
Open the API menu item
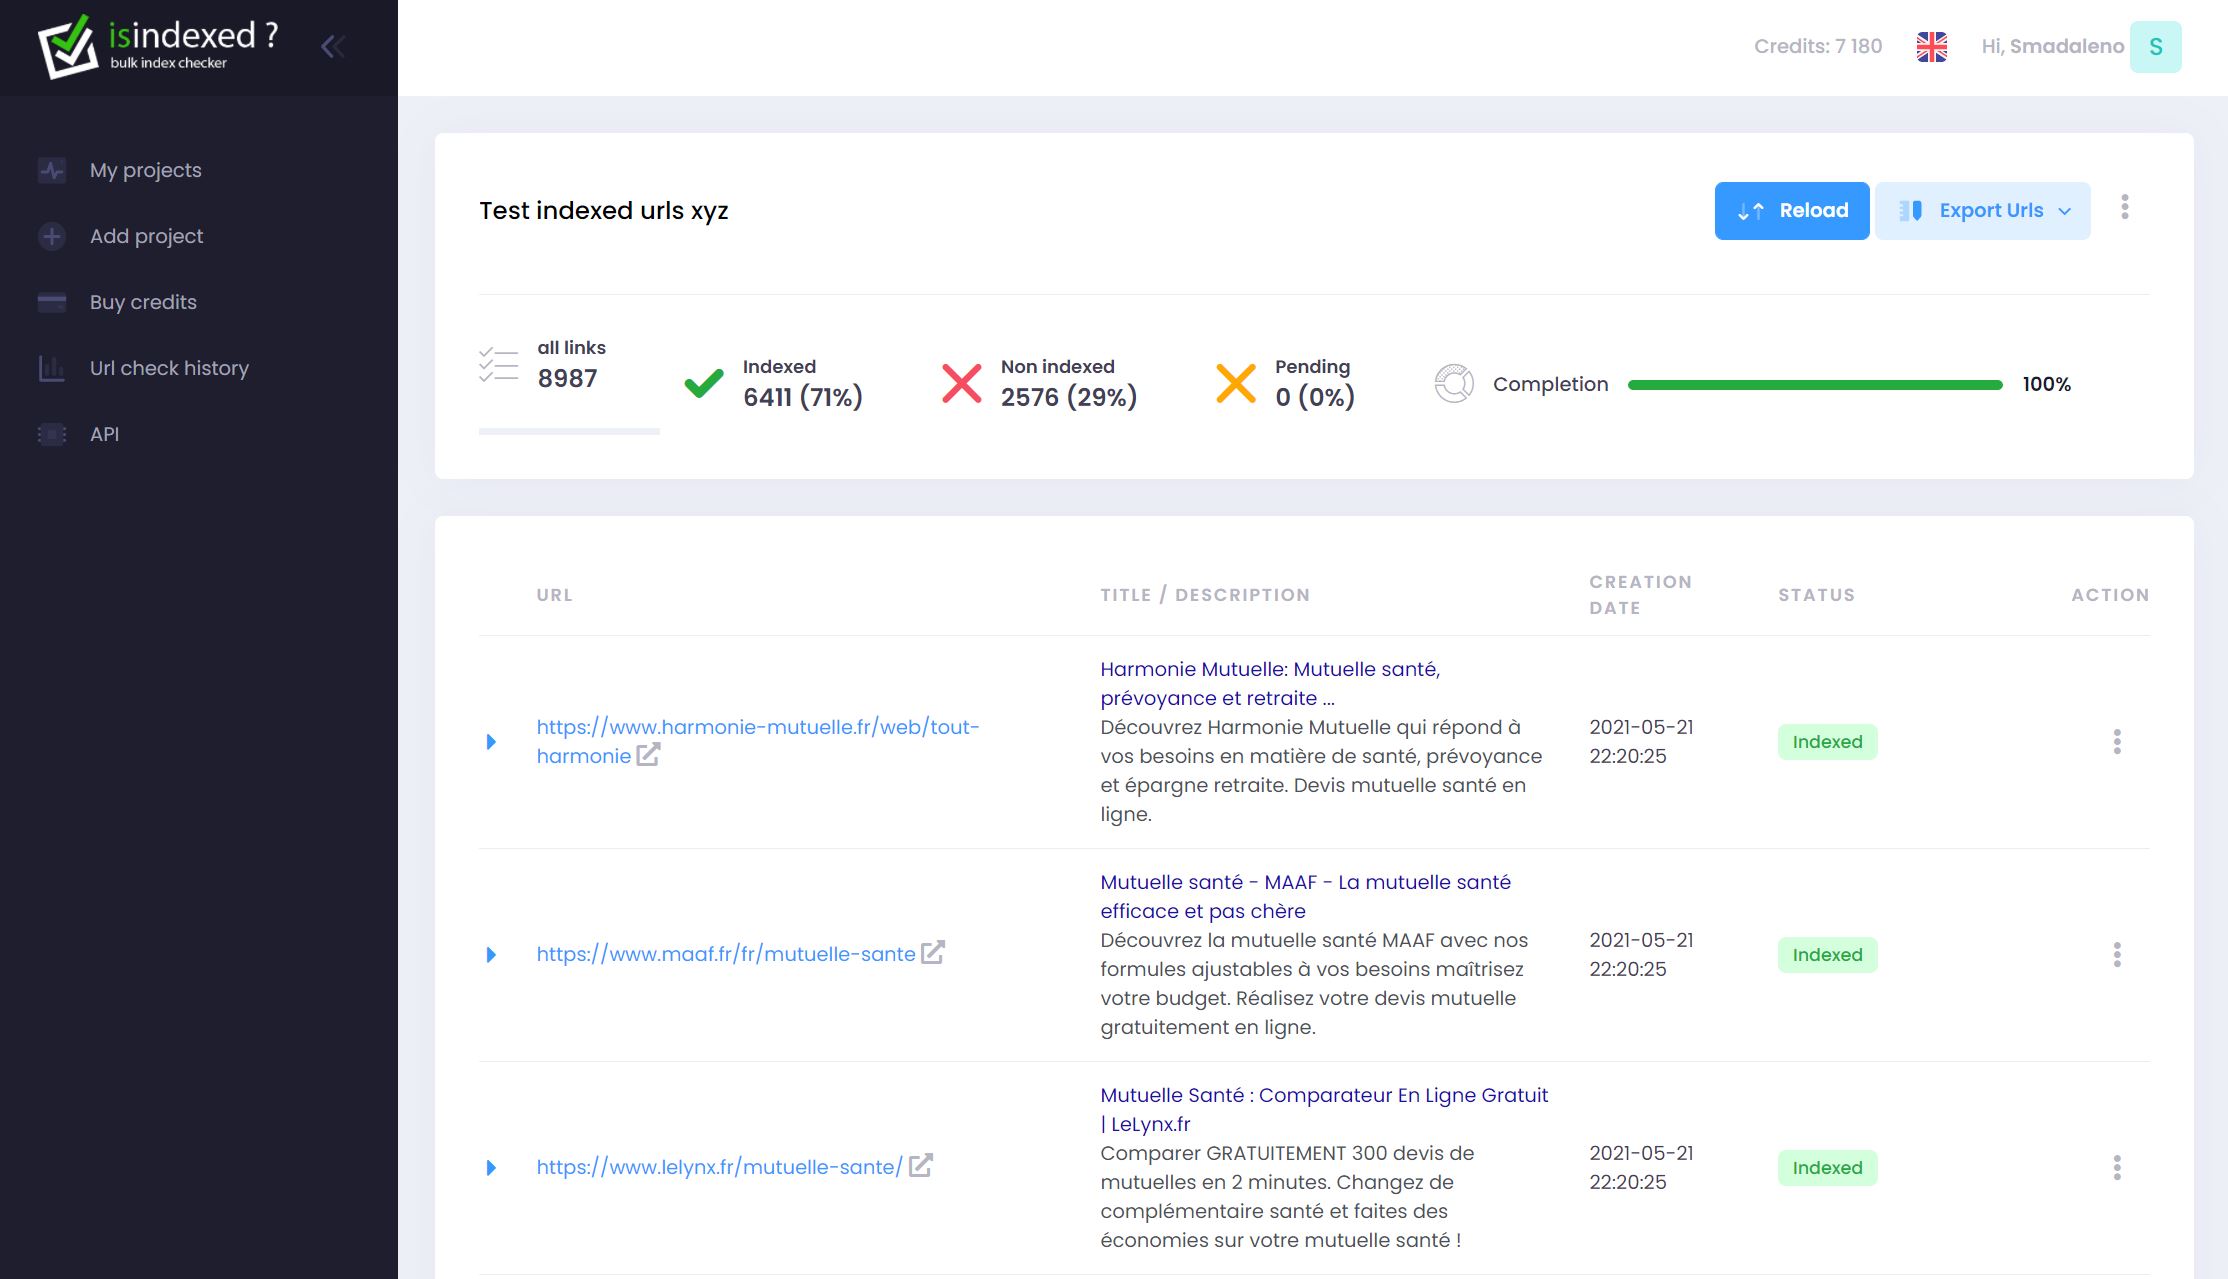pos(104,434)
